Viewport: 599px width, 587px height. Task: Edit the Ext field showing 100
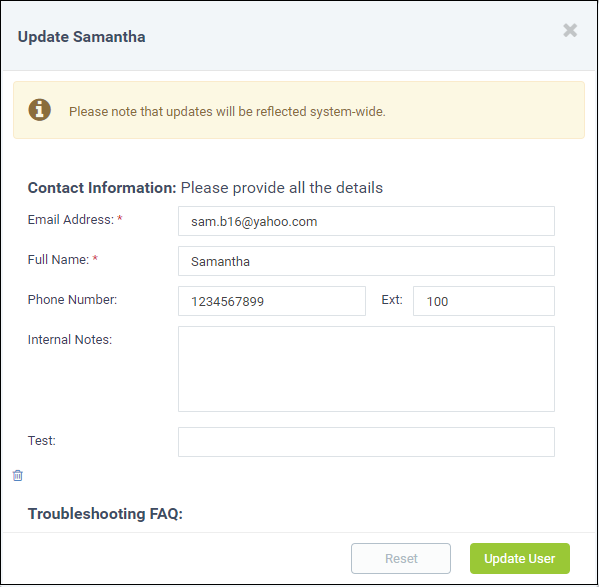pyautogui.click(x=484, y=301)
